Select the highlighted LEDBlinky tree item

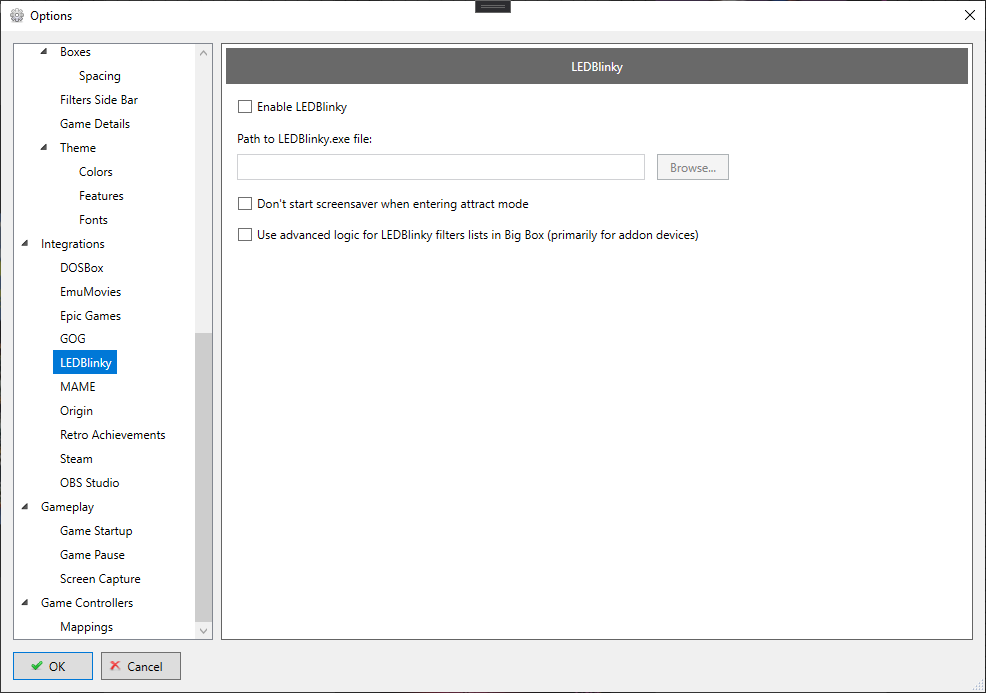(85, 363)
